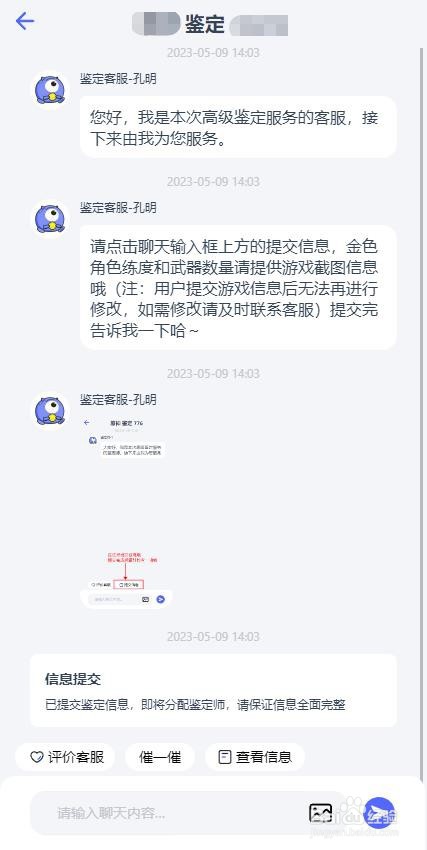The image size is (427, 850).
Task: Open the image picker icon in input bar
Action: 320,812
